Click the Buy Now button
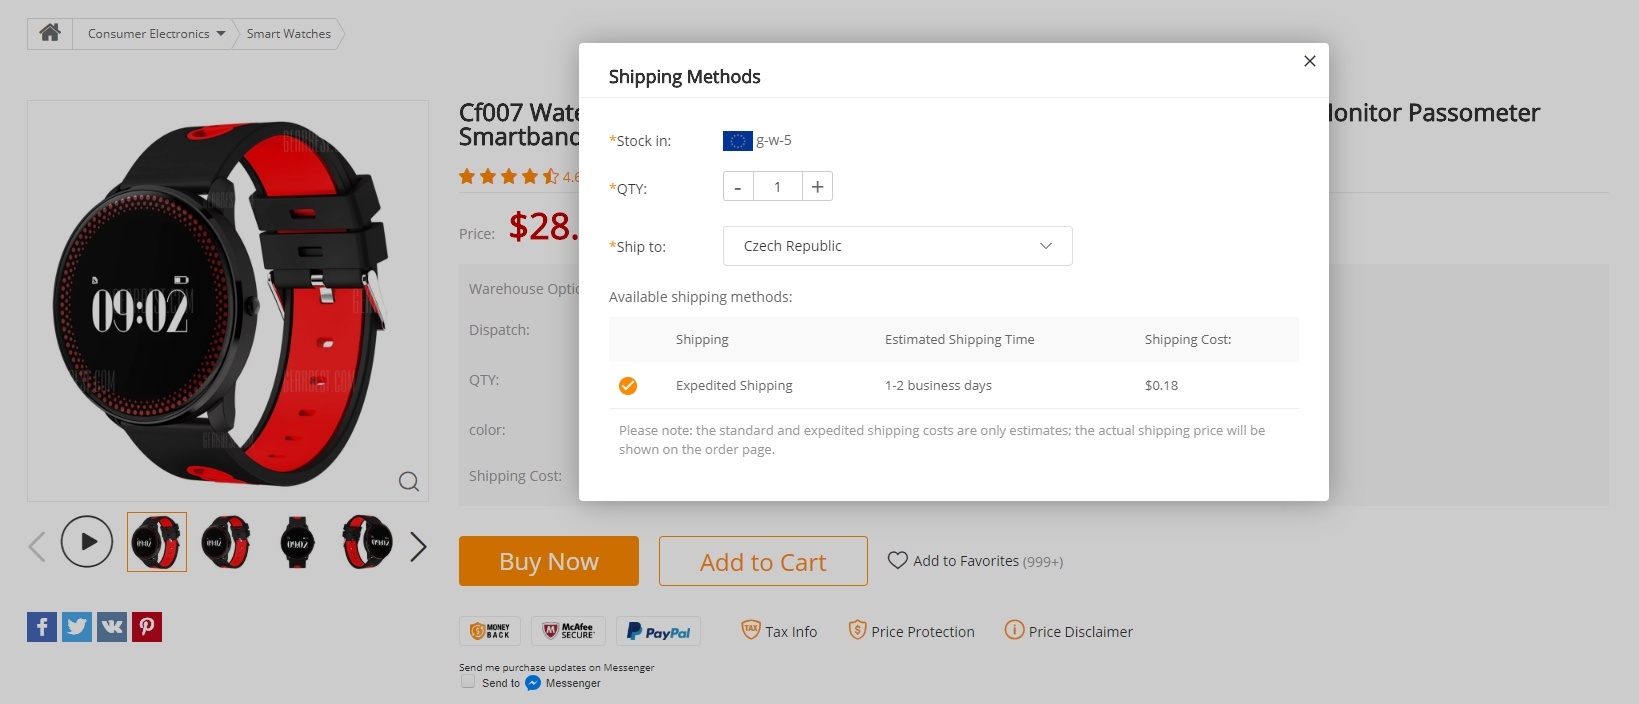This screenshot has height=704, width=1639. click(548, 561)
